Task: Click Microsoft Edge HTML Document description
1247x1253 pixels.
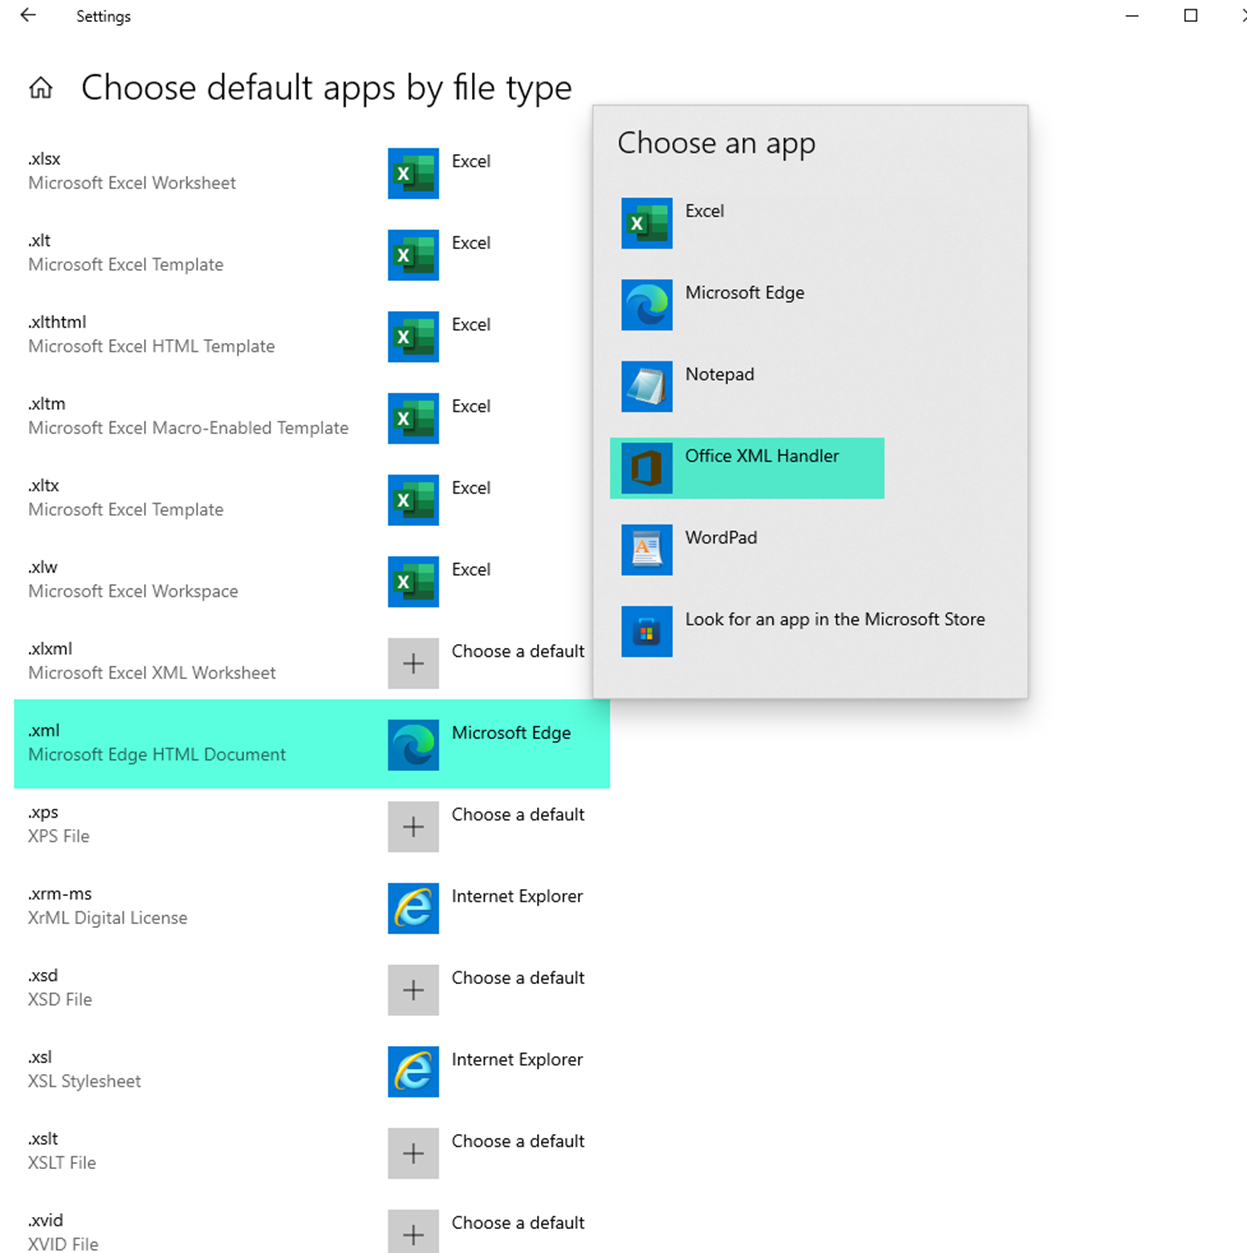Action: tap(157, 755)
